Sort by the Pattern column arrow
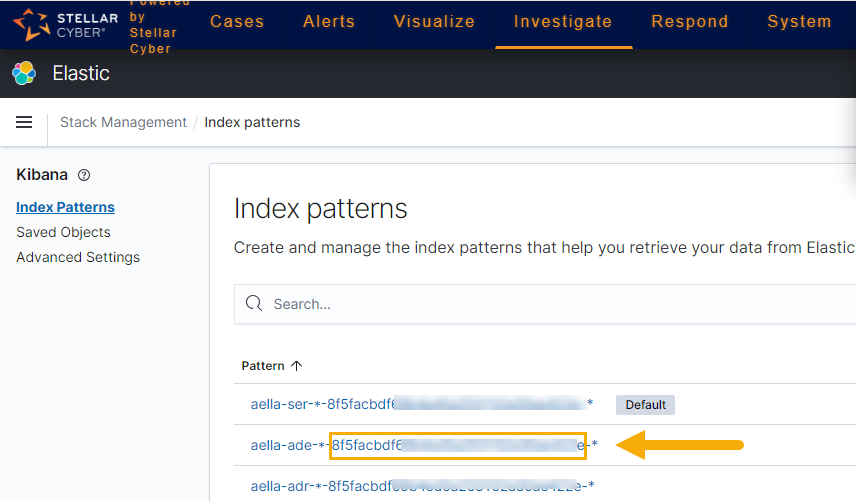Screen dimensions: 856x501 coord(296,366)
